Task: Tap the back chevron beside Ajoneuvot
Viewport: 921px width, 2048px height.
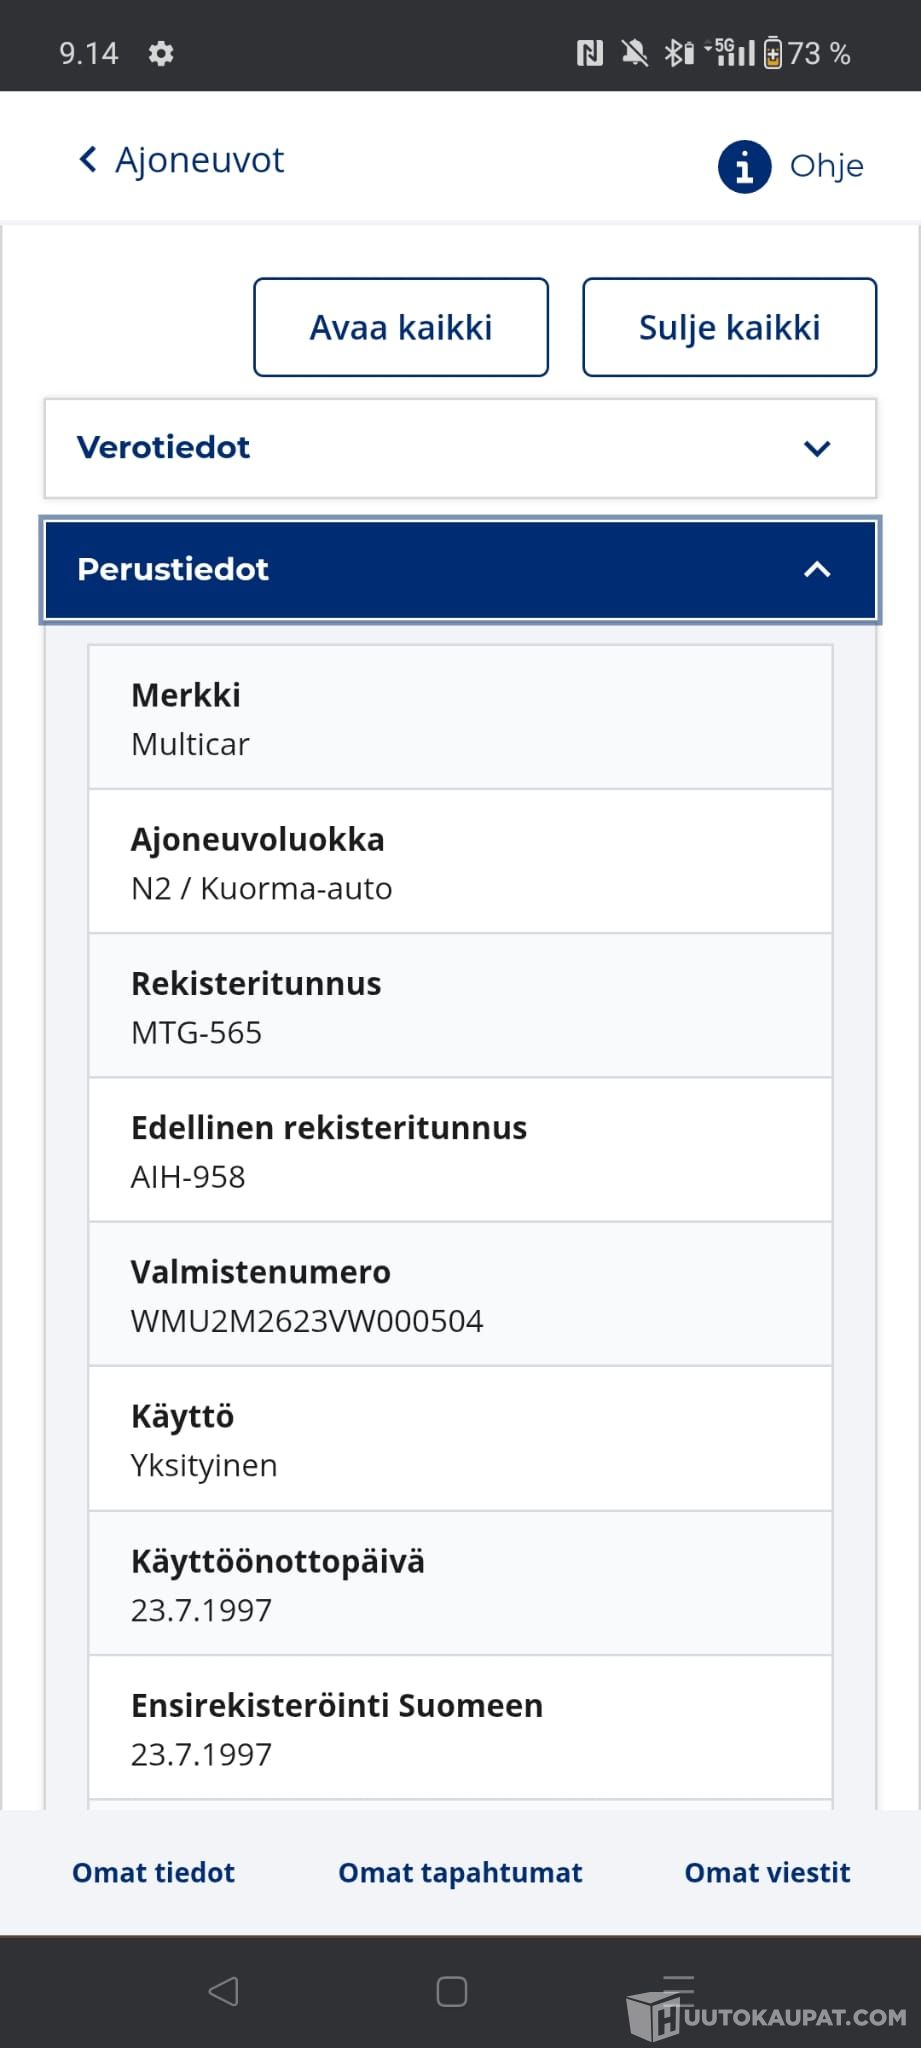Action: pyautogui.click(x=88, y=159)
